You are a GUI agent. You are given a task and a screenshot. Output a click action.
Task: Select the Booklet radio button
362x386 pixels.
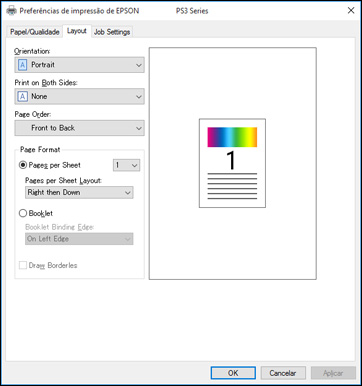[23, 213]
